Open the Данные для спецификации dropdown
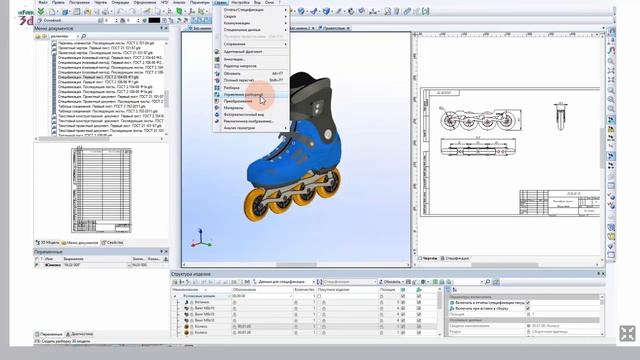Image resolution: width=640 pixels, height=360 pixels. (313, 282)
